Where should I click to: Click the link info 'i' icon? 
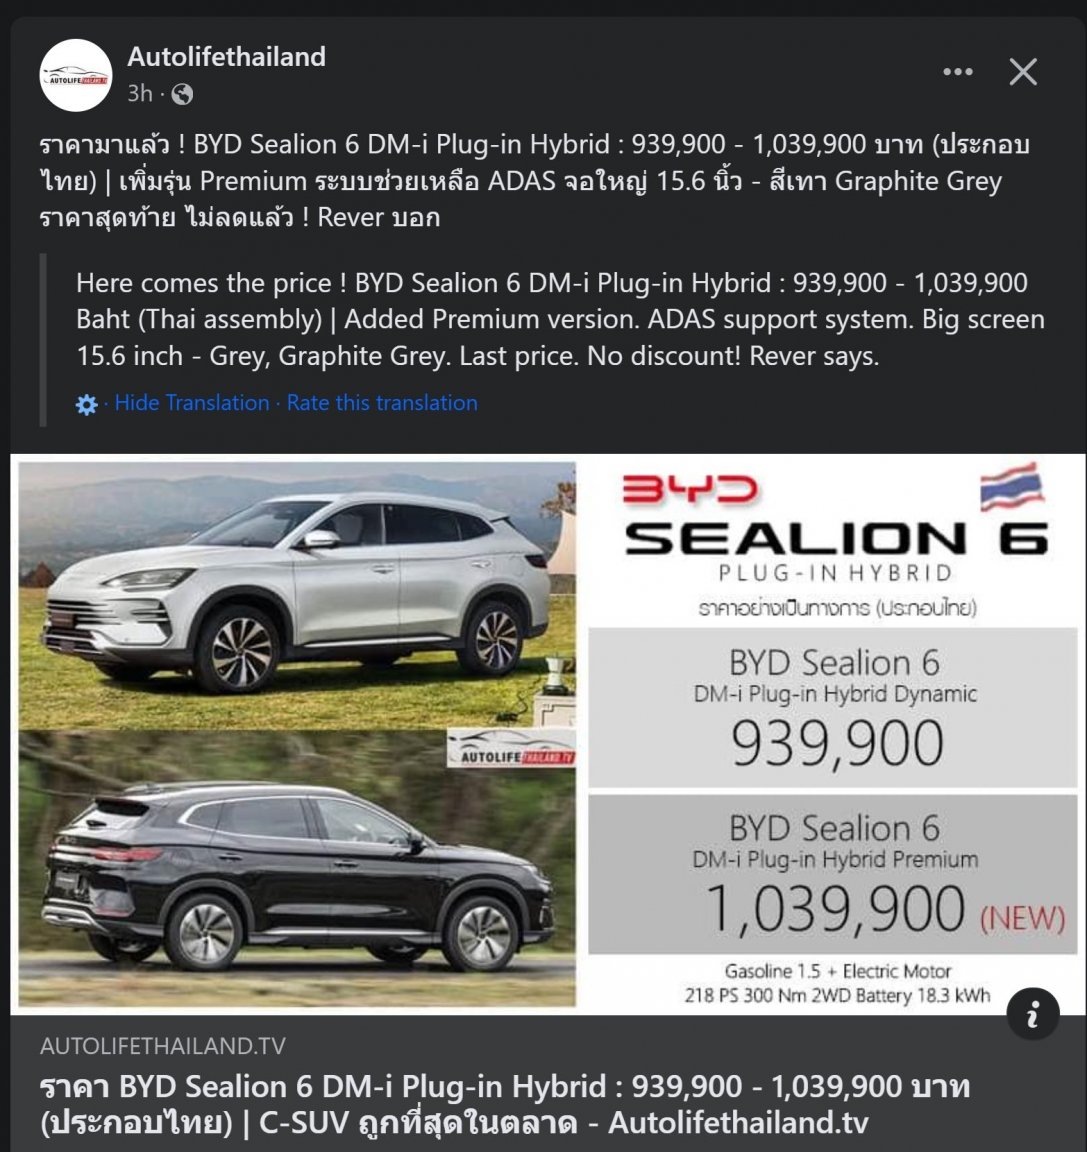(x=1033, y=1014)
